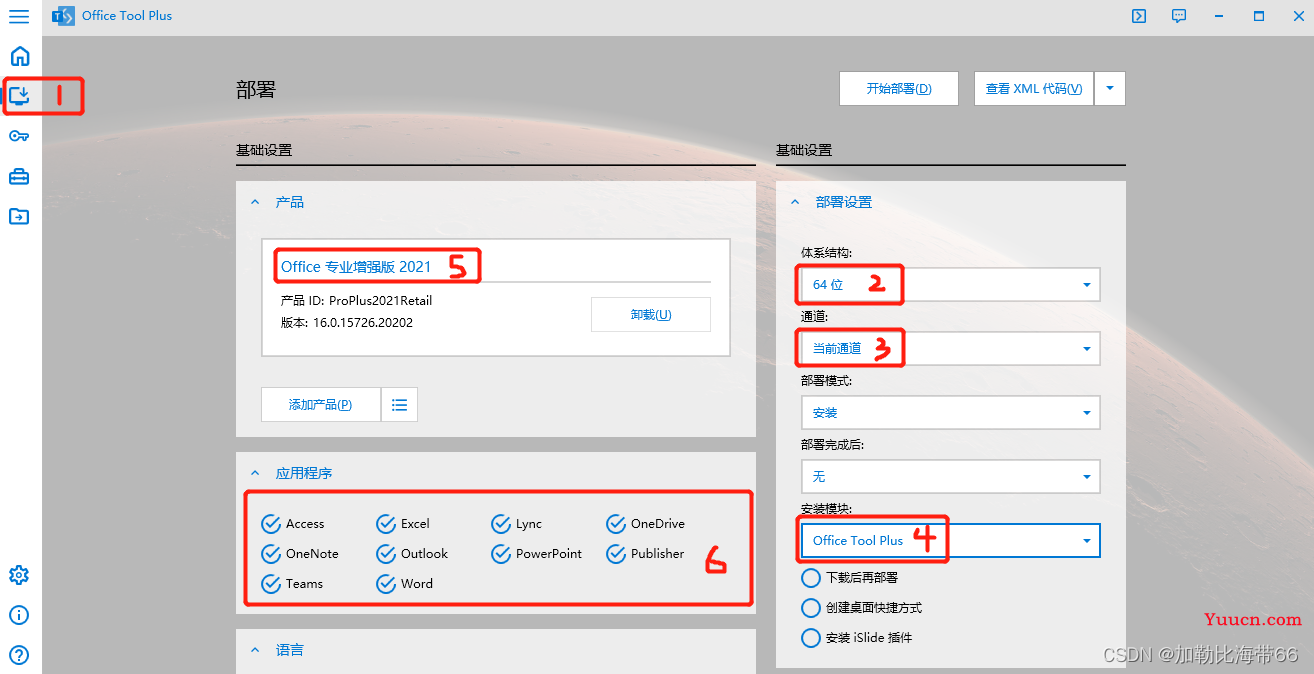Open the hamburger navigation menu
Viewport: 1314px width, 674px height.
coord(19,16)
